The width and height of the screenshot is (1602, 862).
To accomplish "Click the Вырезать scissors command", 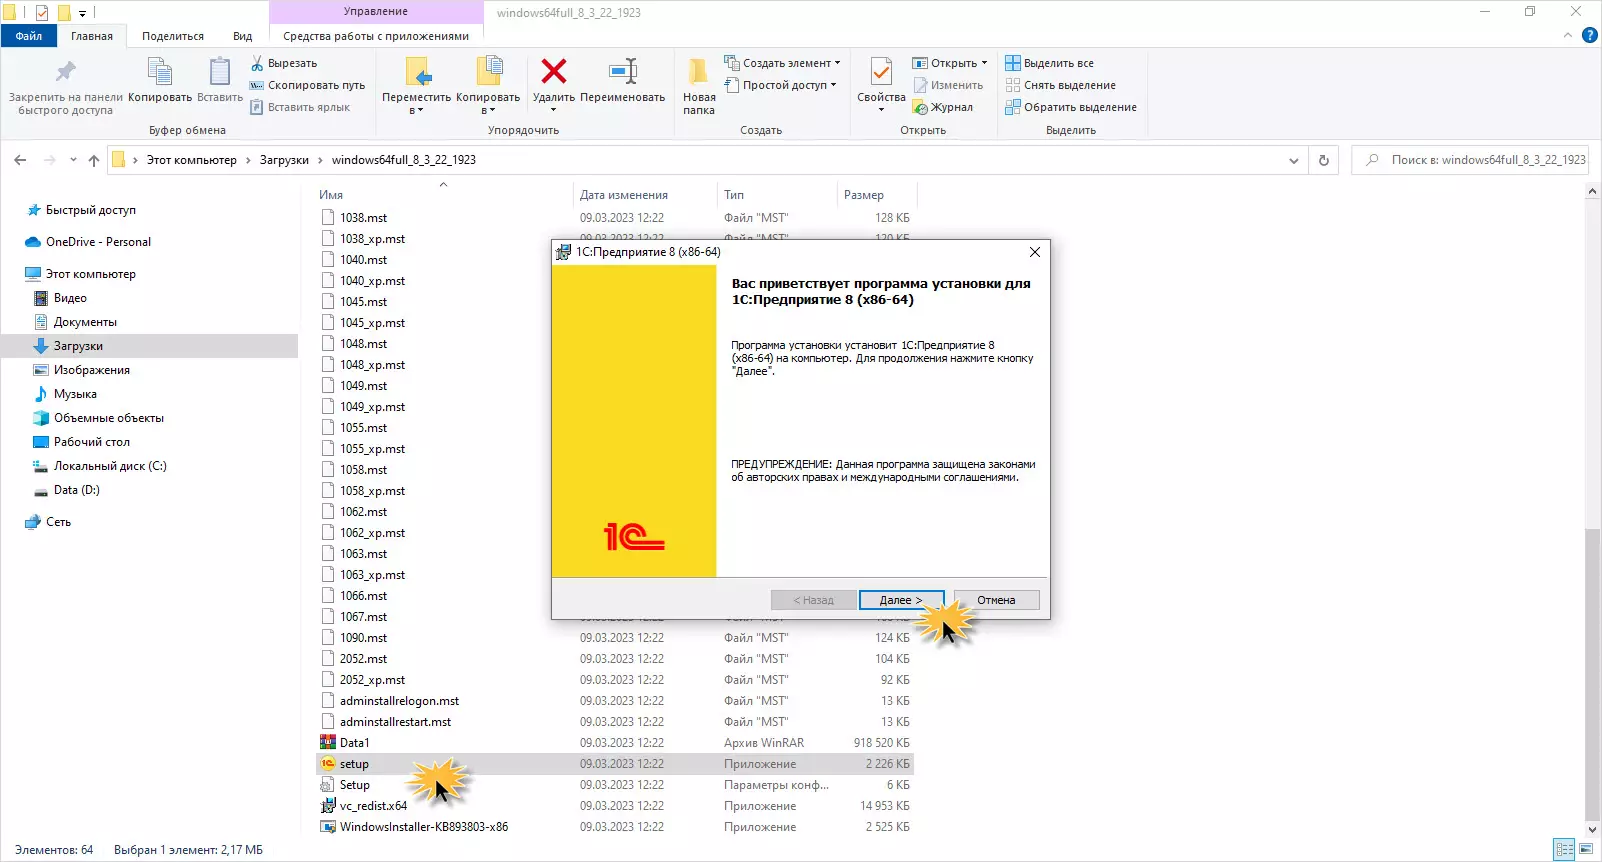I will tap(284, 63).
